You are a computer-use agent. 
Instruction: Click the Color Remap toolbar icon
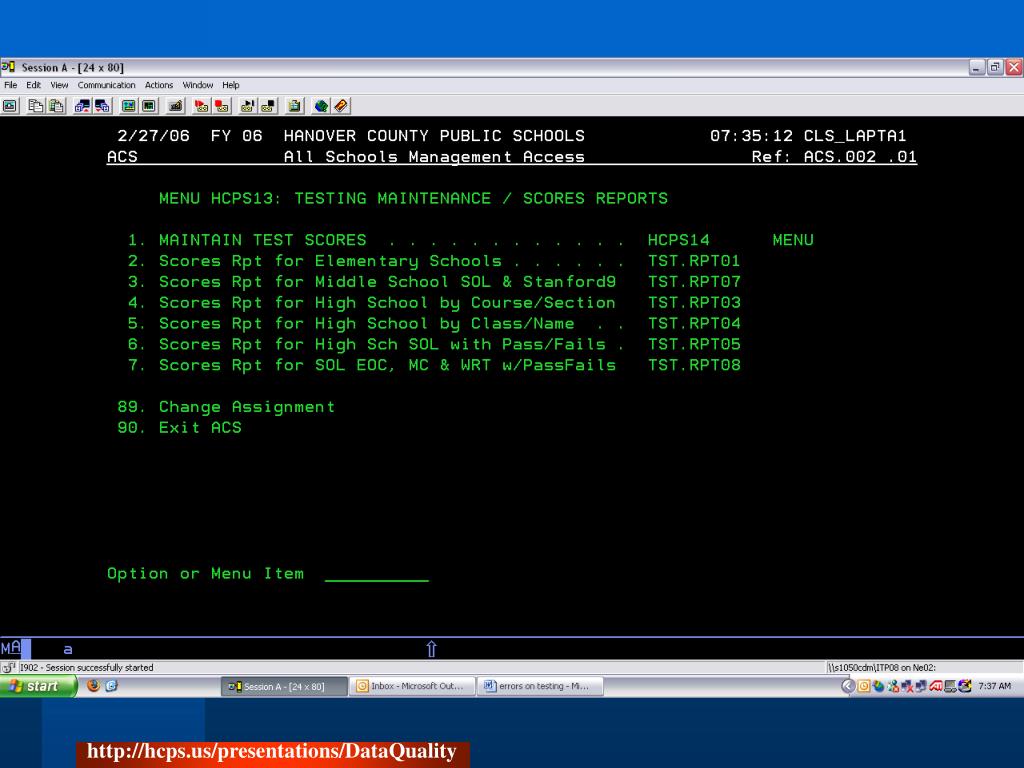tap(150, 106)
